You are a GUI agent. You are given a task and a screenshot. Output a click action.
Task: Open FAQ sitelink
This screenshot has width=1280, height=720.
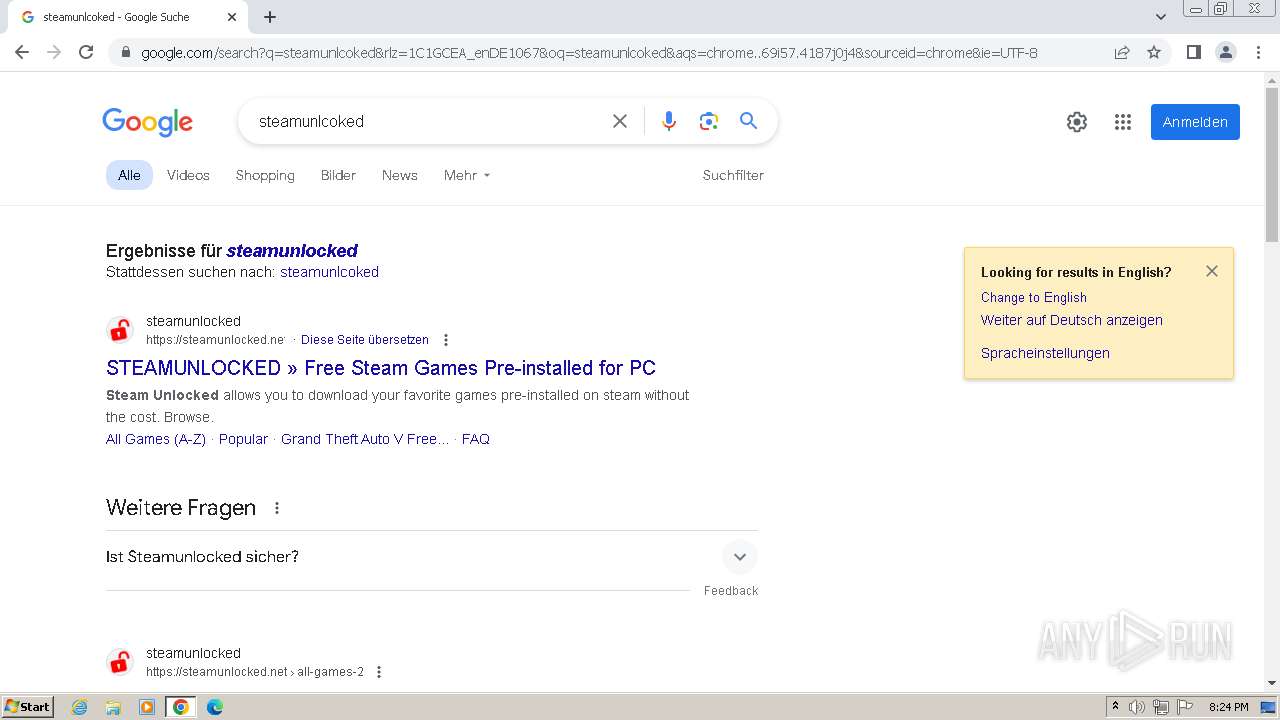click(476, 439)
